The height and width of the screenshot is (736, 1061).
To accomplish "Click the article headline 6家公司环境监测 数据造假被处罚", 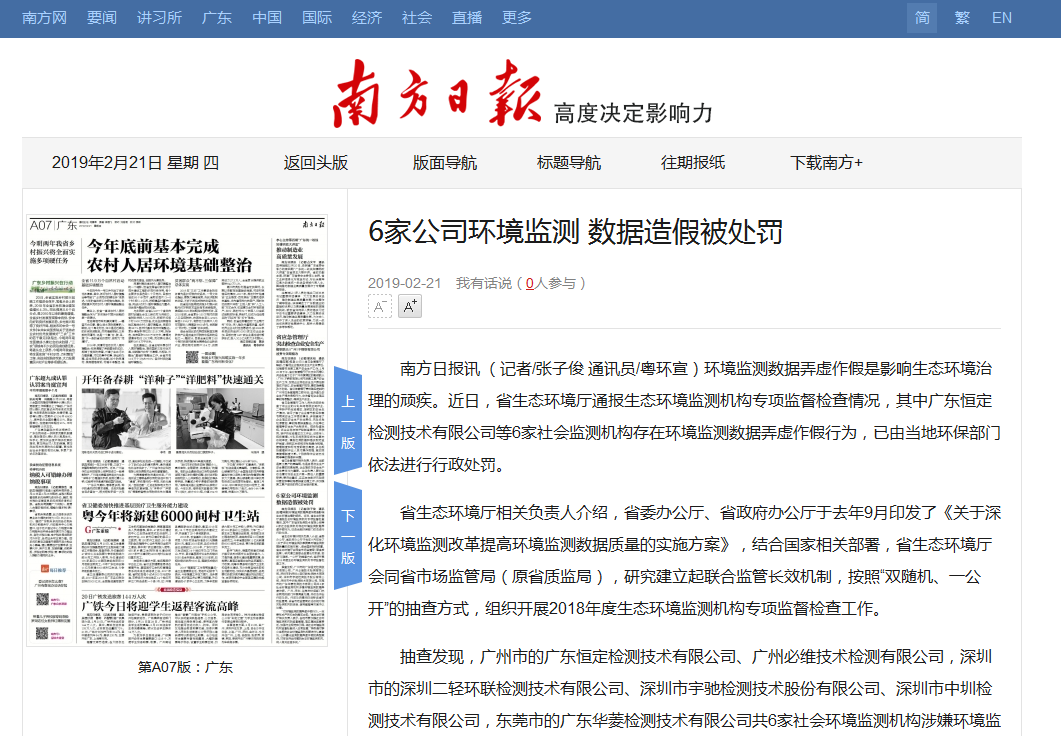I will [x=575, y=232].
